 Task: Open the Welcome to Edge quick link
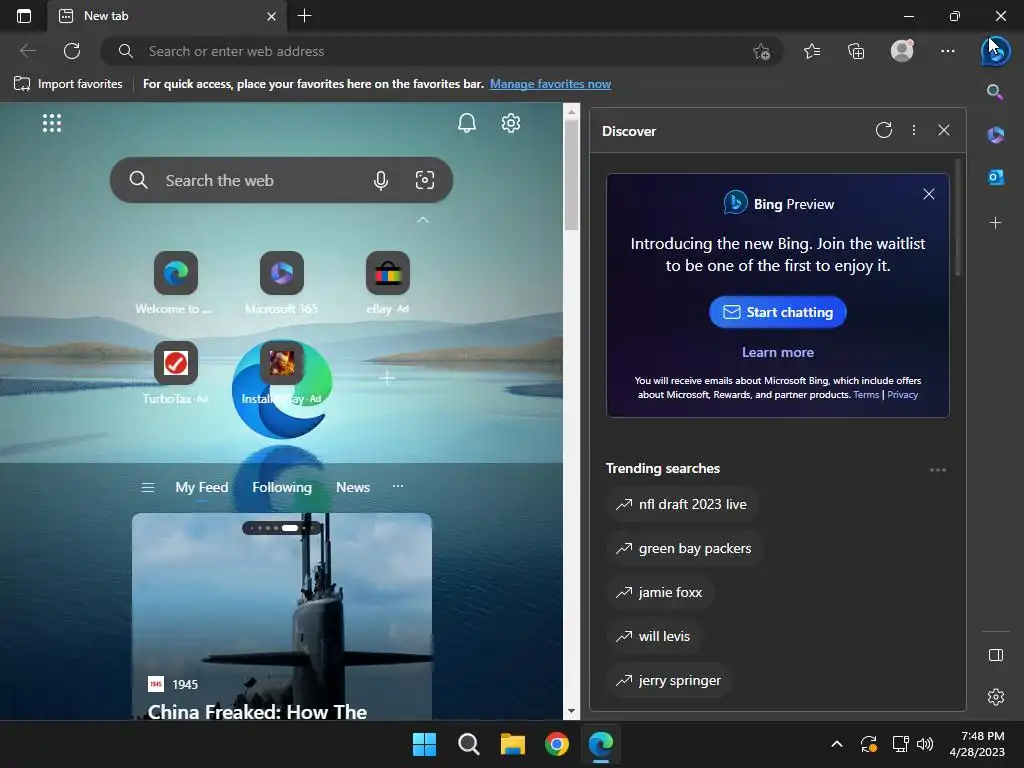(x=175, y=283)
